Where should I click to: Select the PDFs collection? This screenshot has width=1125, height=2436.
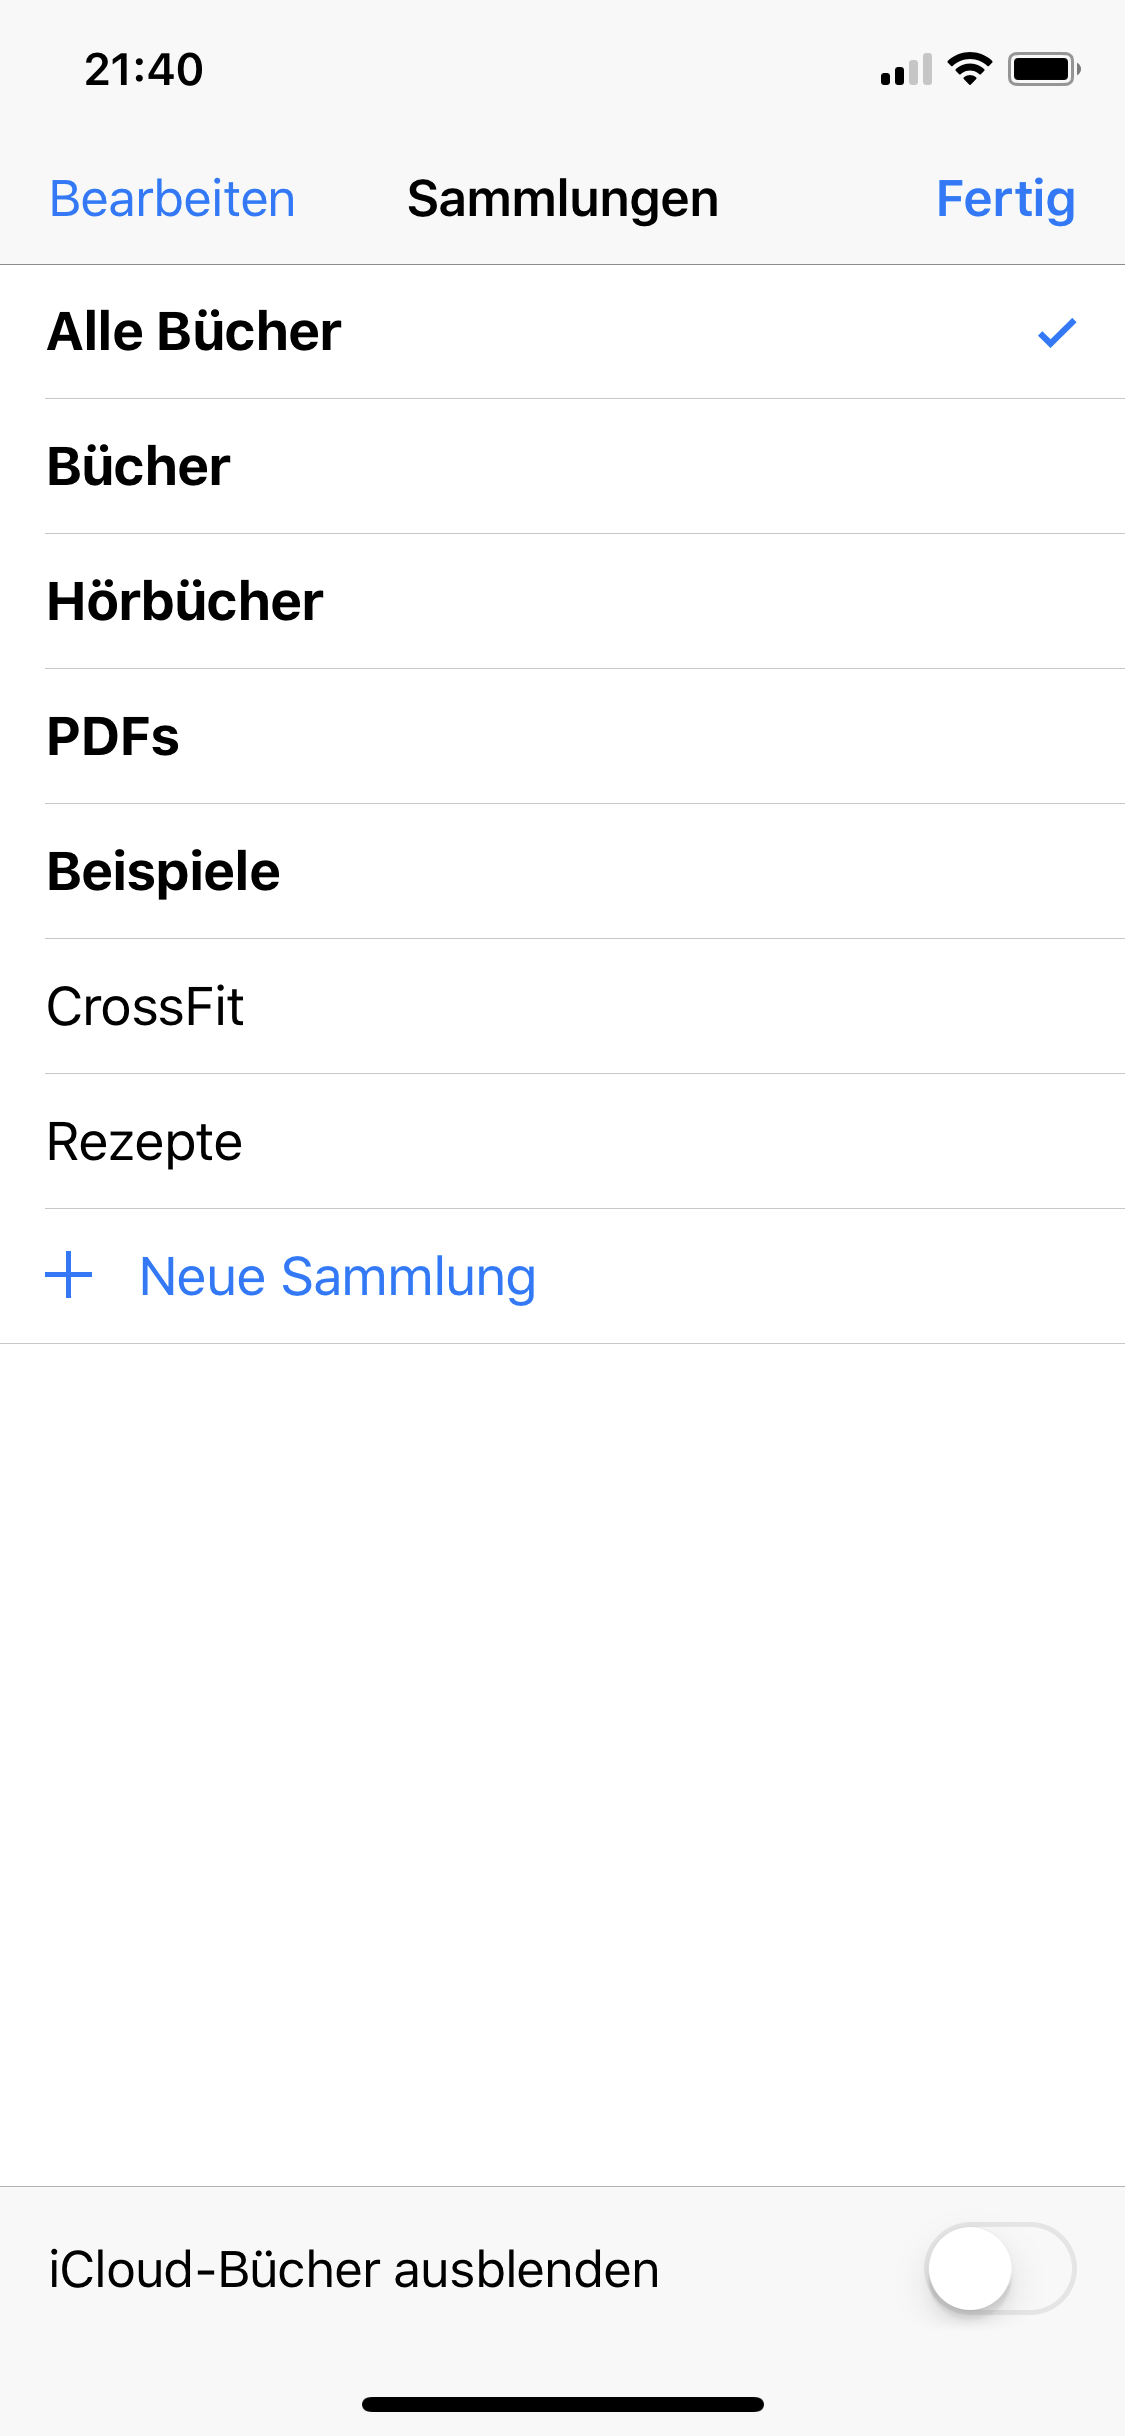coord(114,737)
